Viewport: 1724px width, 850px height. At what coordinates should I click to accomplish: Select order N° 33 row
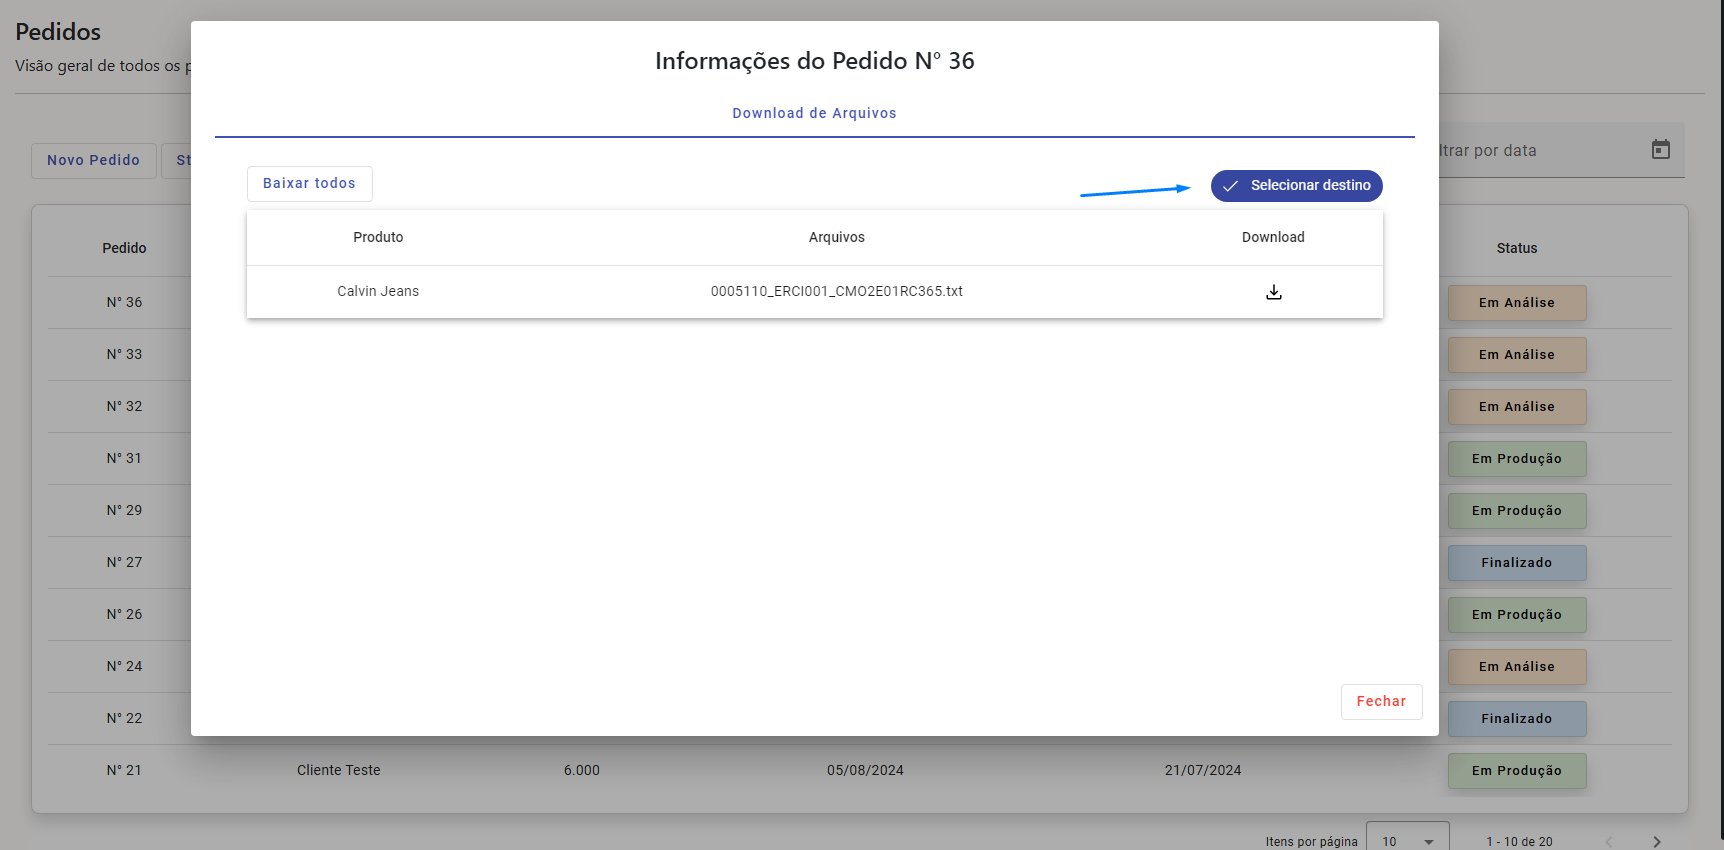[x=124, y=355]
